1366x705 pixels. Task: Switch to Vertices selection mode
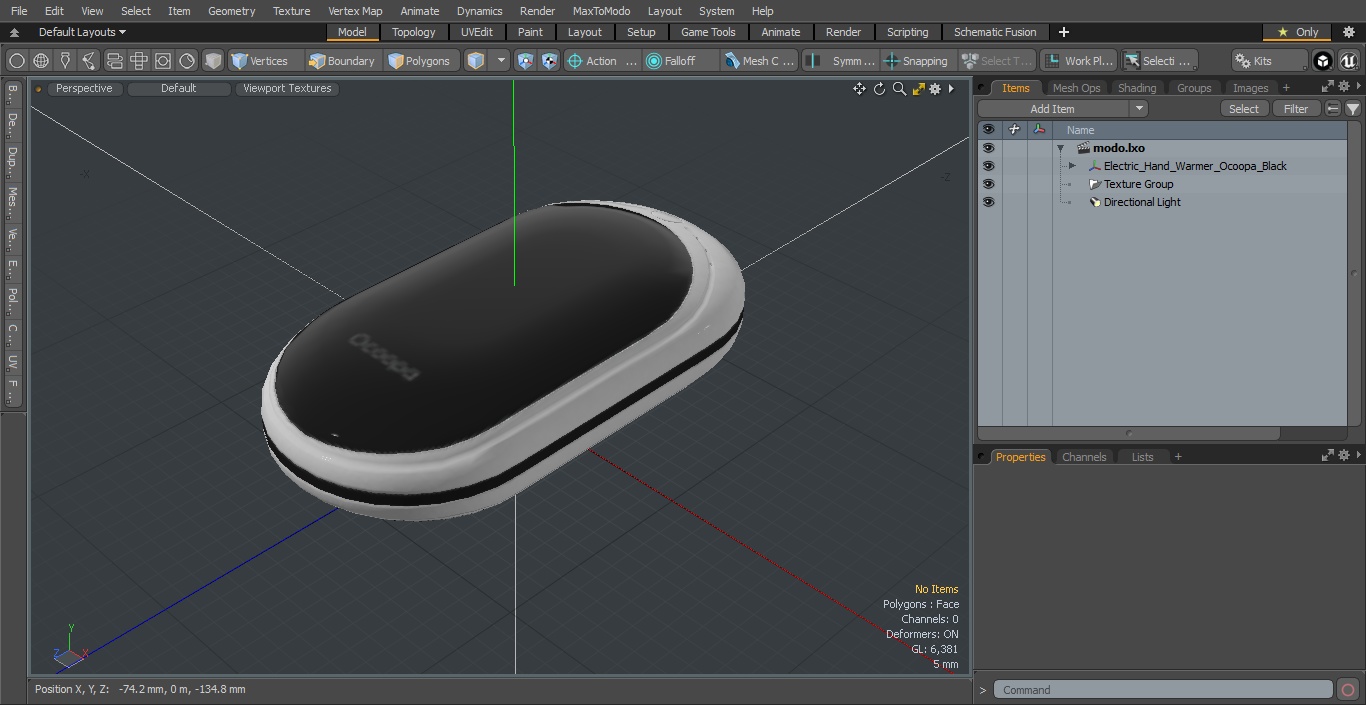(x=260, y=61)
